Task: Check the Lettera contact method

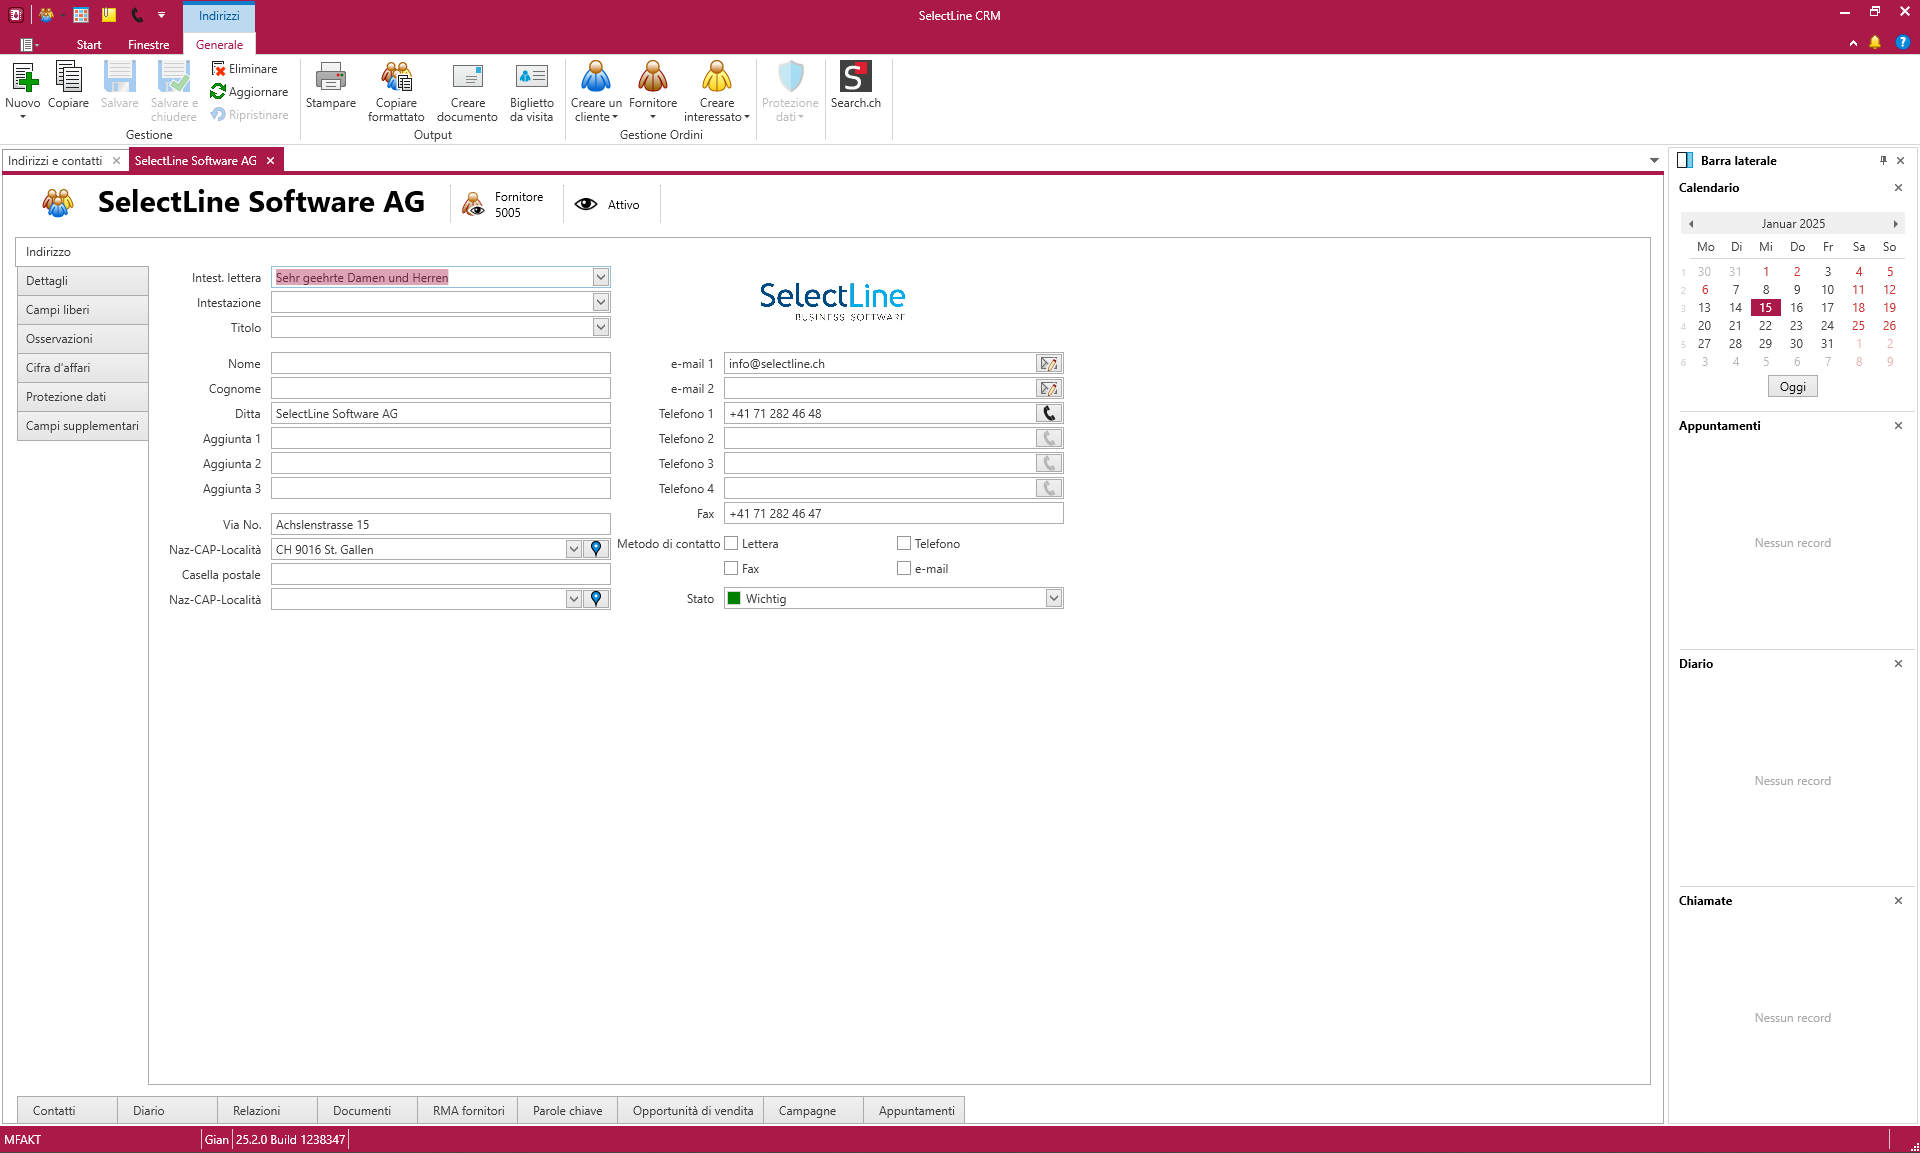Action: pos(731,543)
